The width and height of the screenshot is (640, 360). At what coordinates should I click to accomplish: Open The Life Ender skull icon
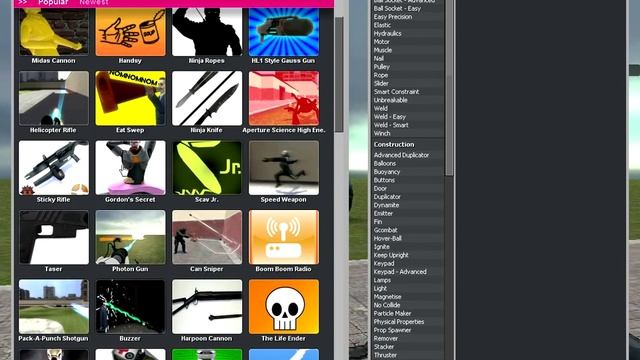point(284,307)
